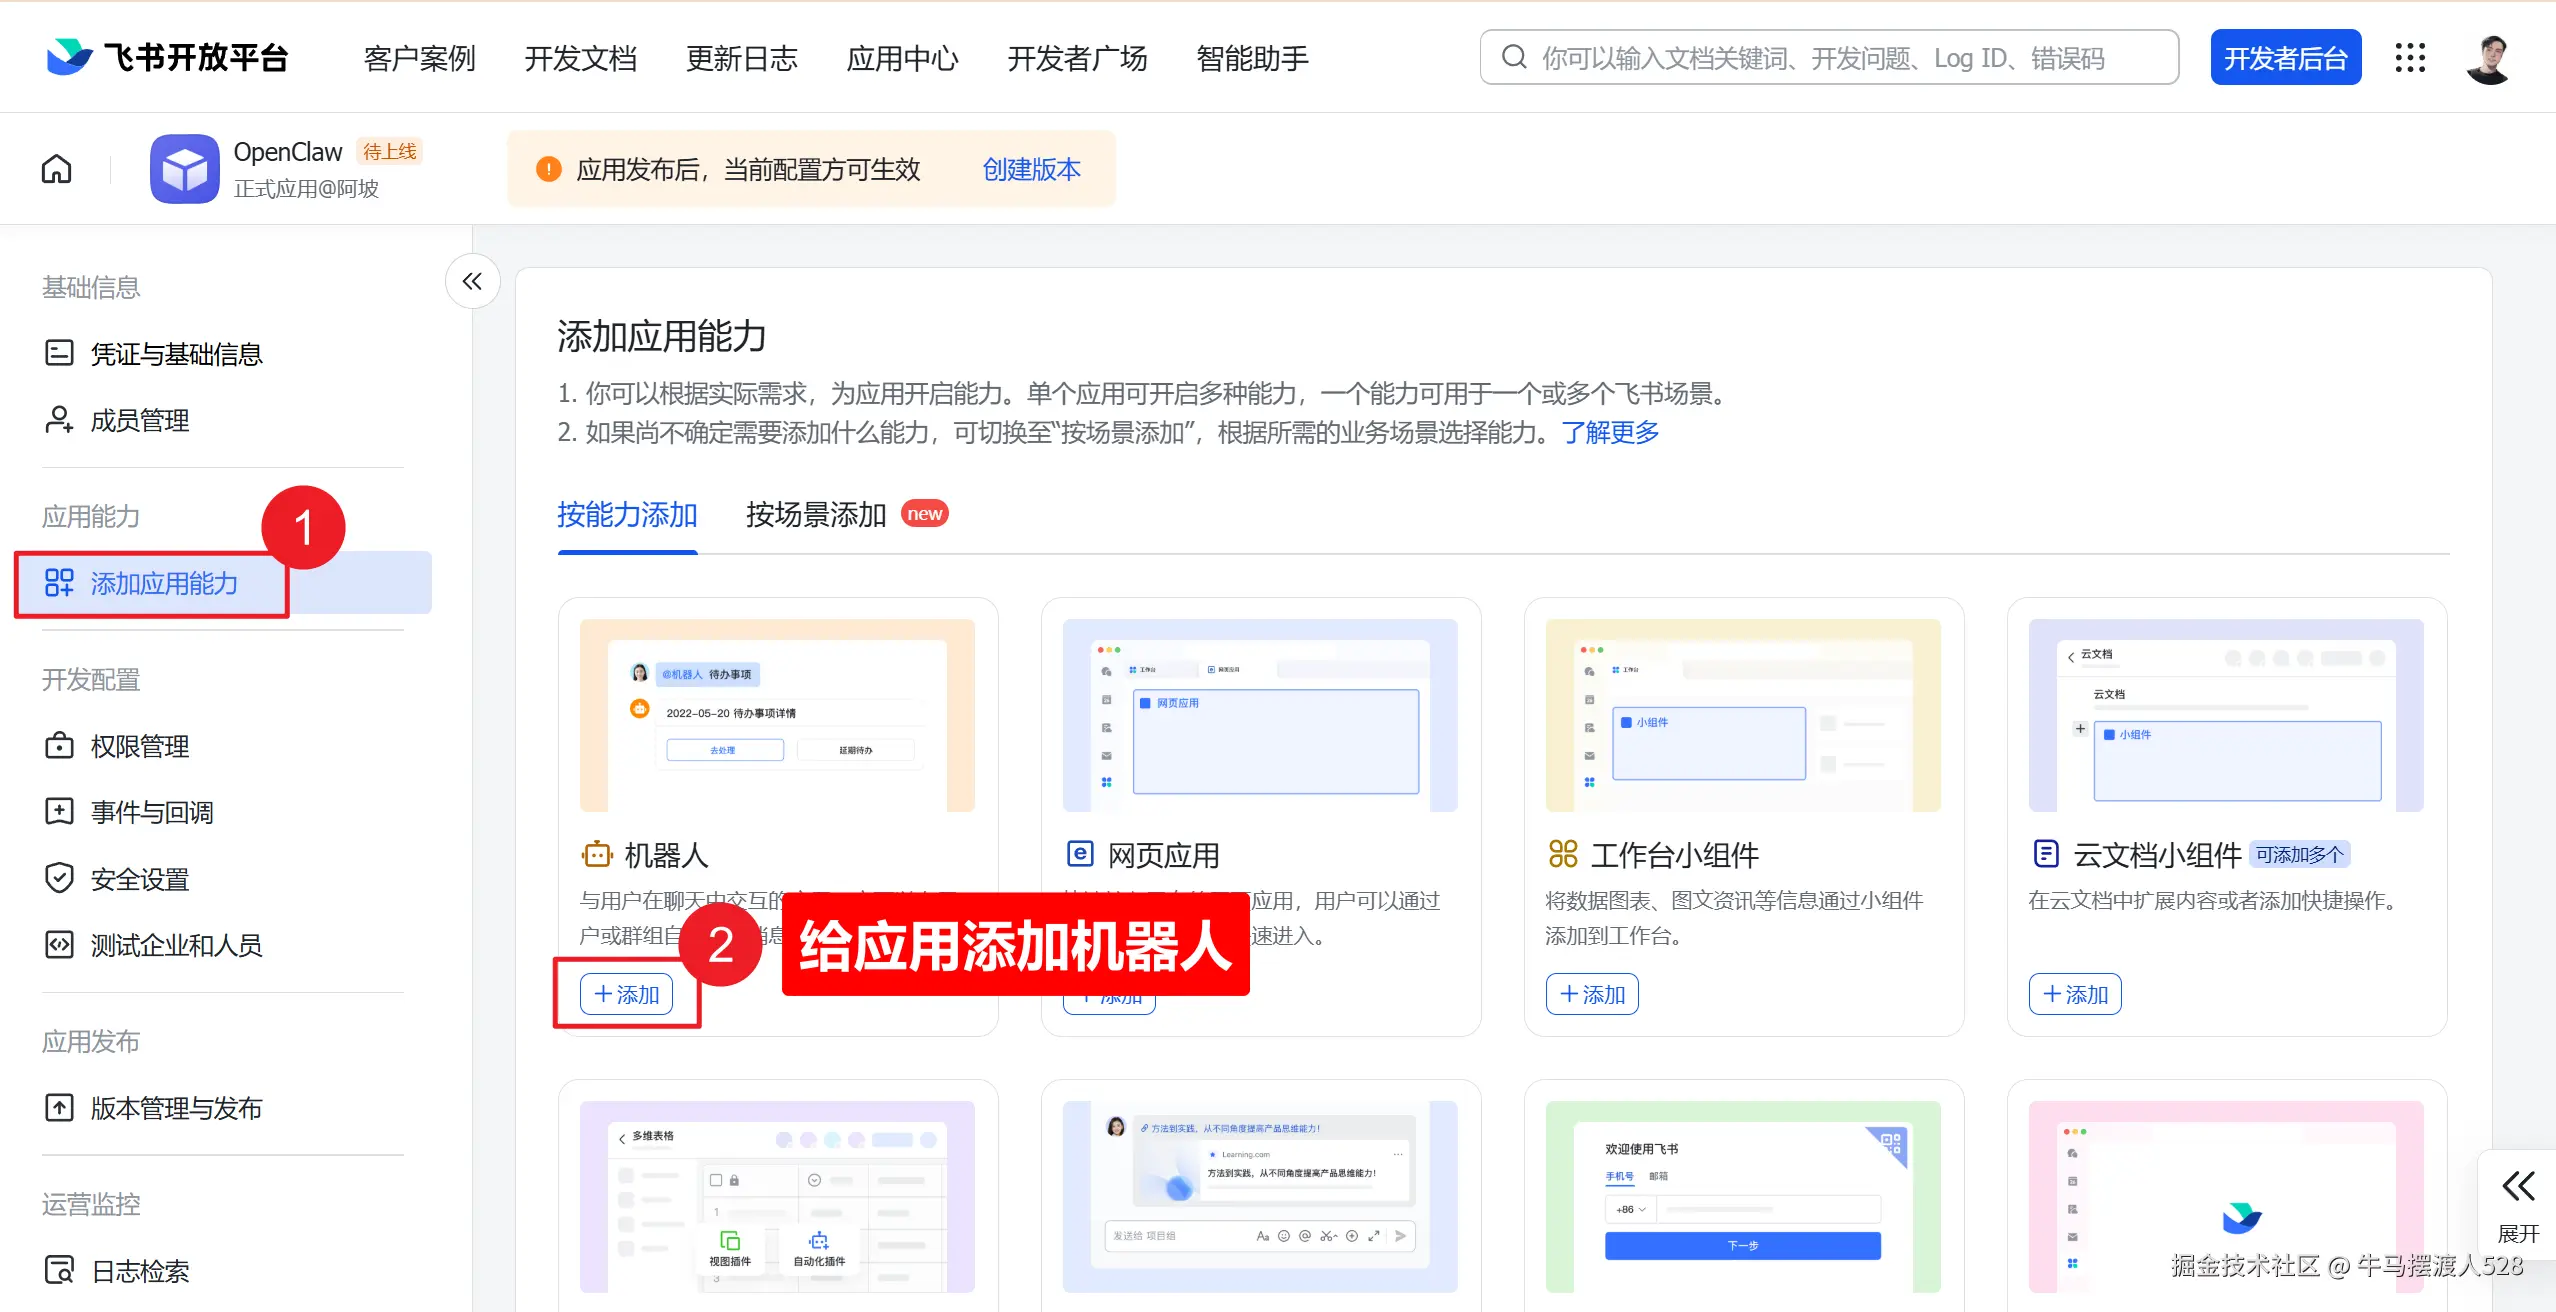This screenshot has height=1312, width=2556.
Task: Click the home icon in breadcrumb bar
Action: (x=56, y=169)
